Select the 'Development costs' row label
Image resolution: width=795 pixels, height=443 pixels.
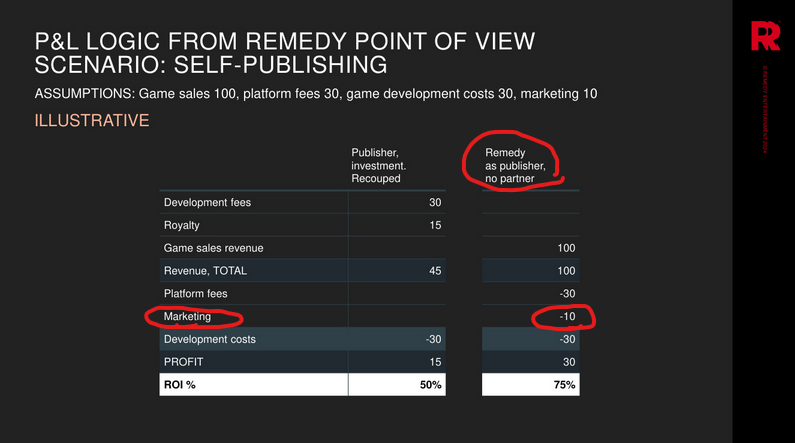209,339
